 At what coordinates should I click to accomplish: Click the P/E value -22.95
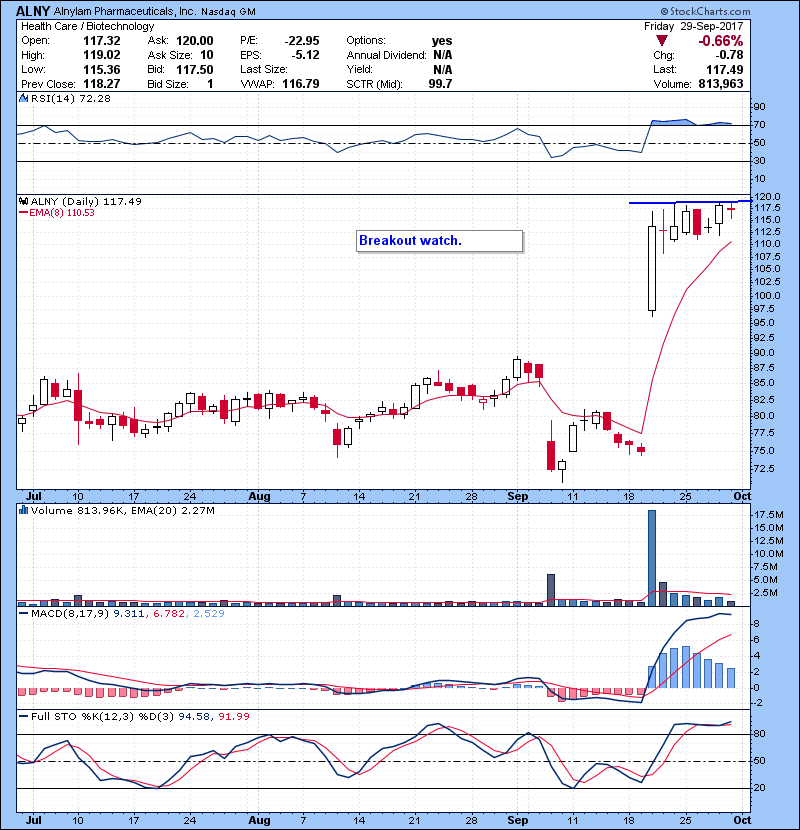coord(302,41)
